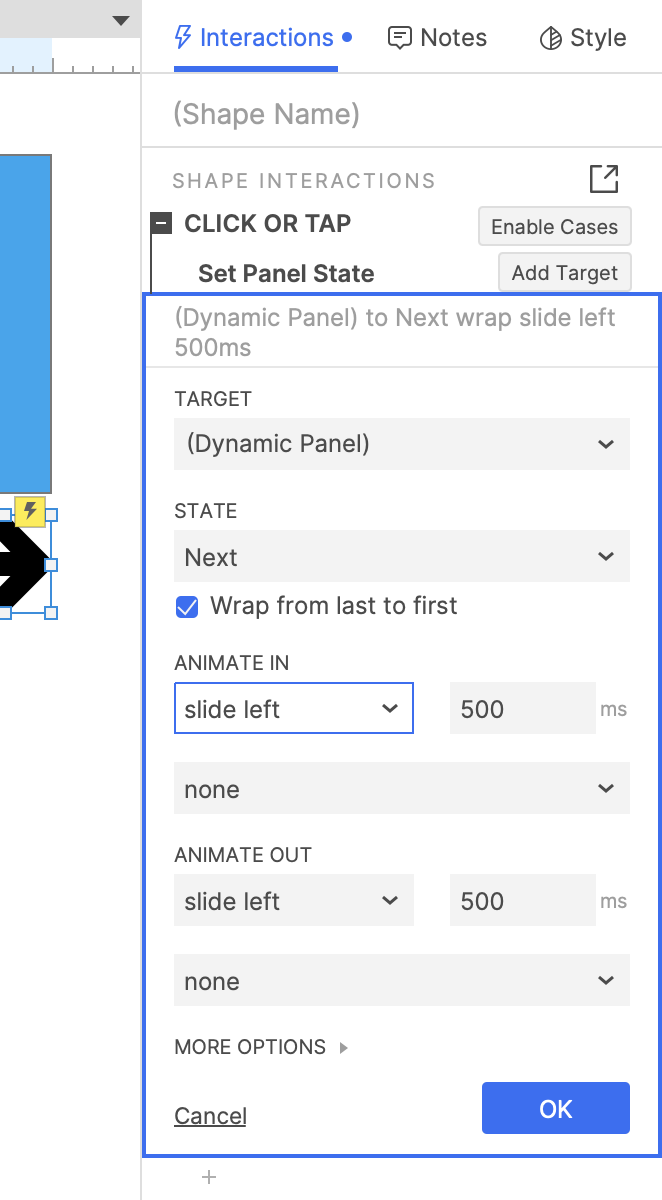Open interactions in pop-out window icon
Screen dimensions: 662x1200
click(604, 179)
